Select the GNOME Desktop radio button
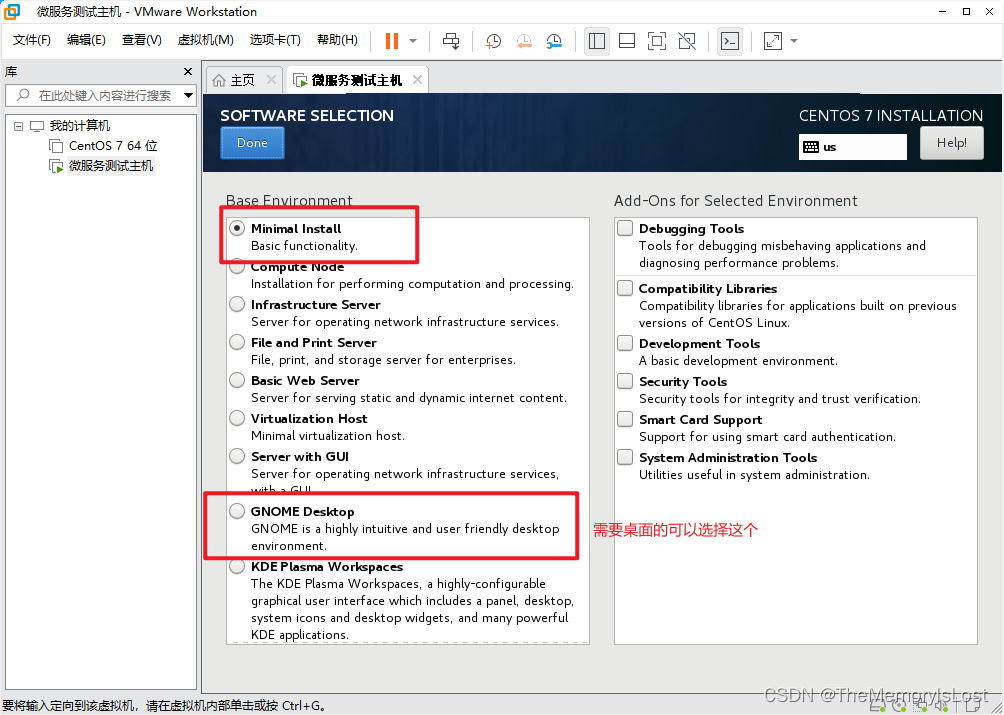The height and width of the screenshot is (715, 1004). coord(237,511)
